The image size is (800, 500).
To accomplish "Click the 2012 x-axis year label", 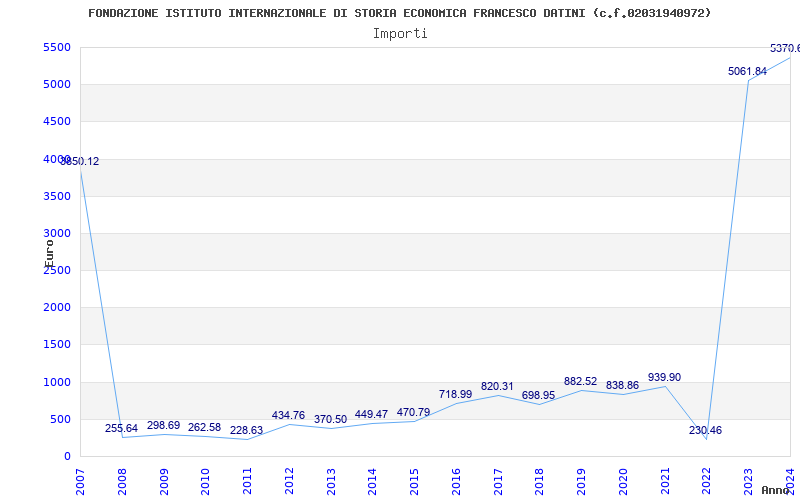I will 289,482.
